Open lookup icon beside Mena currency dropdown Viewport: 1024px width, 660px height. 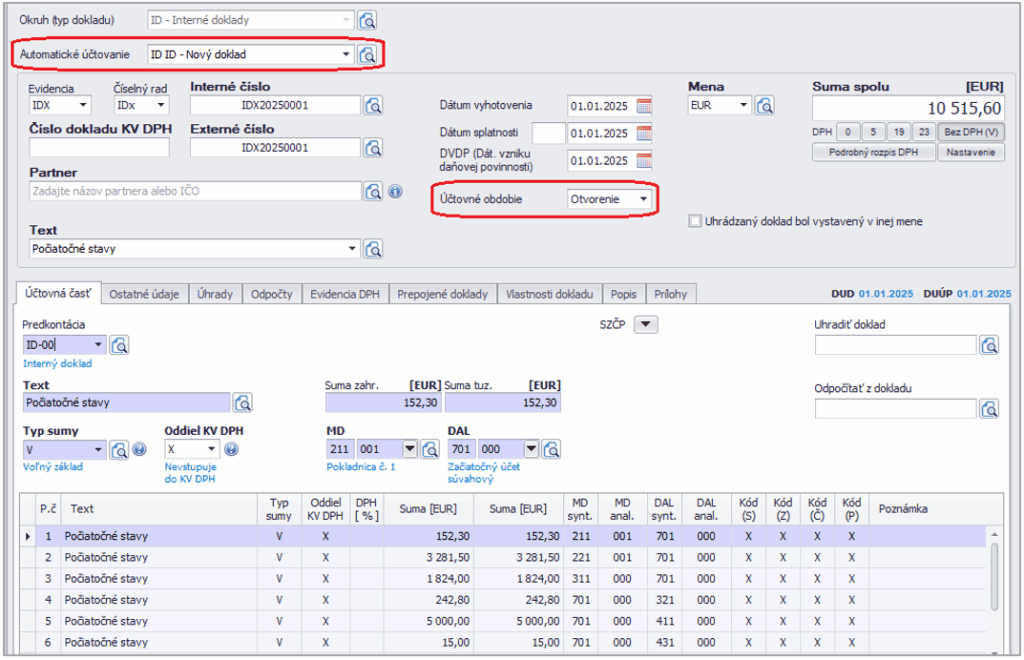765,105
